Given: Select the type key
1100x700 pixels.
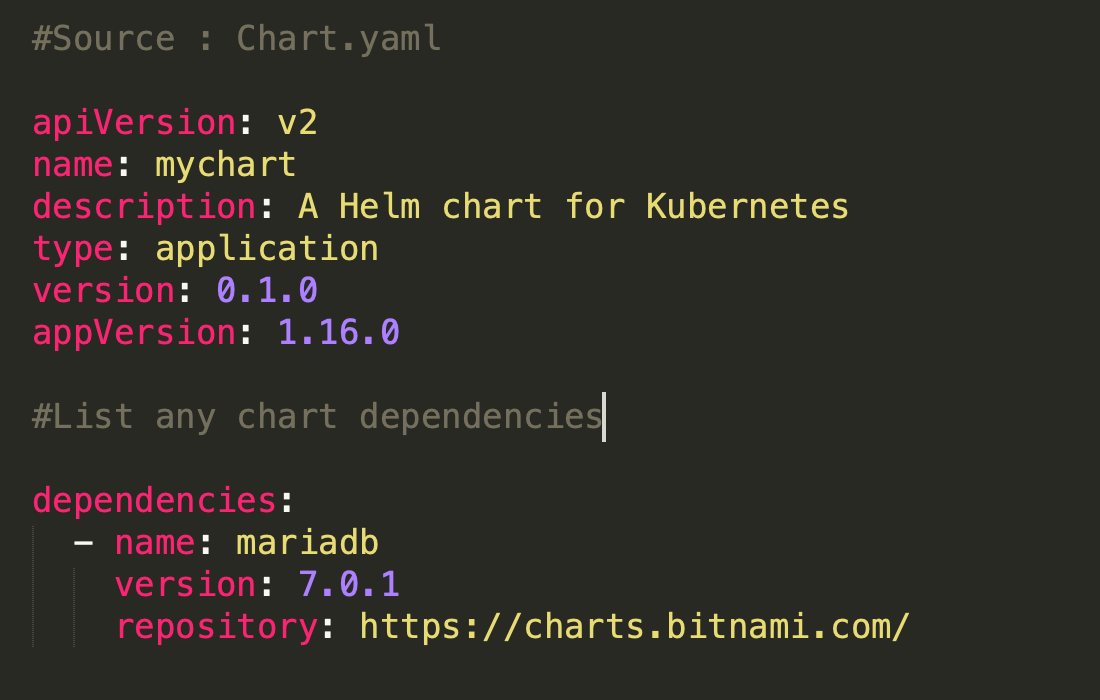Looking at the screenshot, I should click(x=70, y=248).
